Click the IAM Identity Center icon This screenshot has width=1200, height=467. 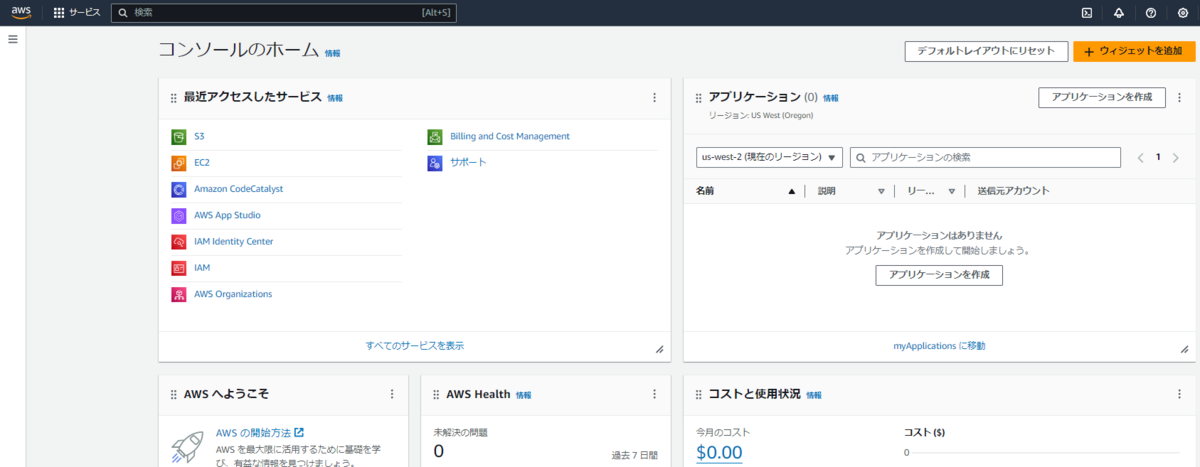point(178,241)
